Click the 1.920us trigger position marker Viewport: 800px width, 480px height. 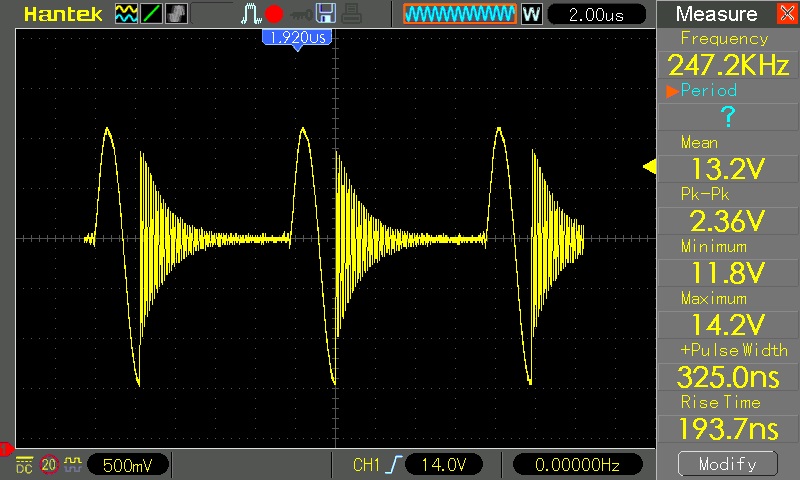(x=296, y=37)
